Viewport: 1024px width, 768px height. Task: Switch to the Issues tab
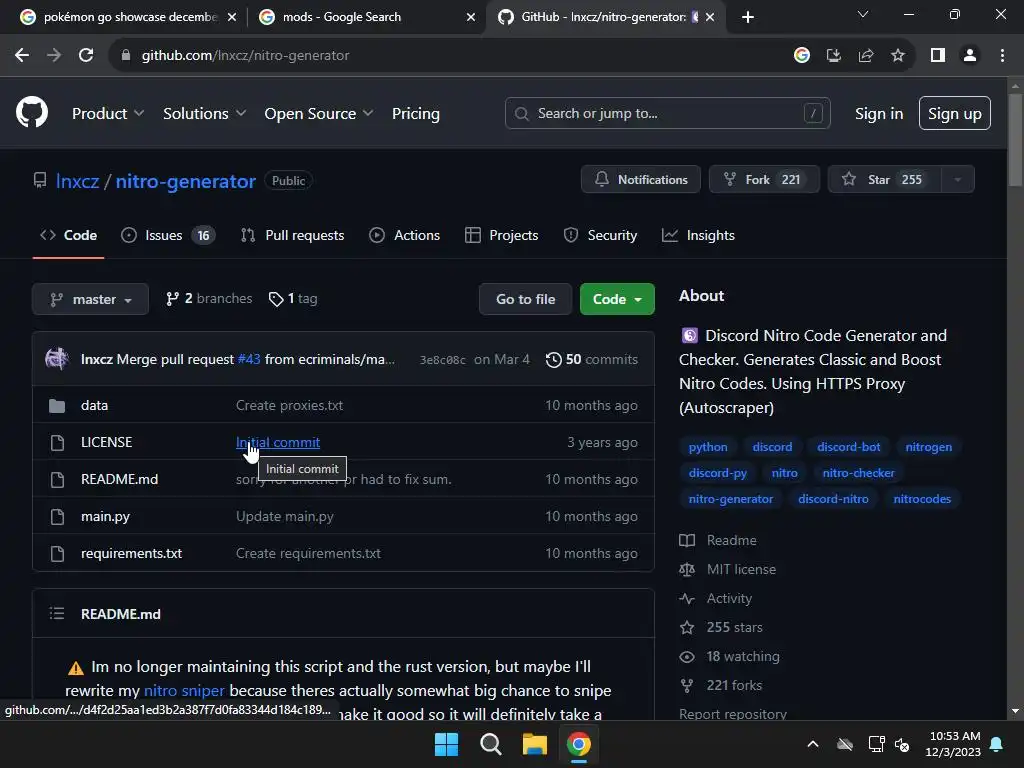[x=168, y=235]
